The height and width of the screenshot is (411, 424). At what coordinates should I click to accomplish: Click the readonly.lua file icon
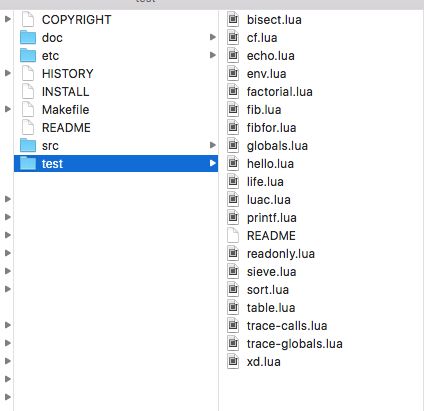233,253
